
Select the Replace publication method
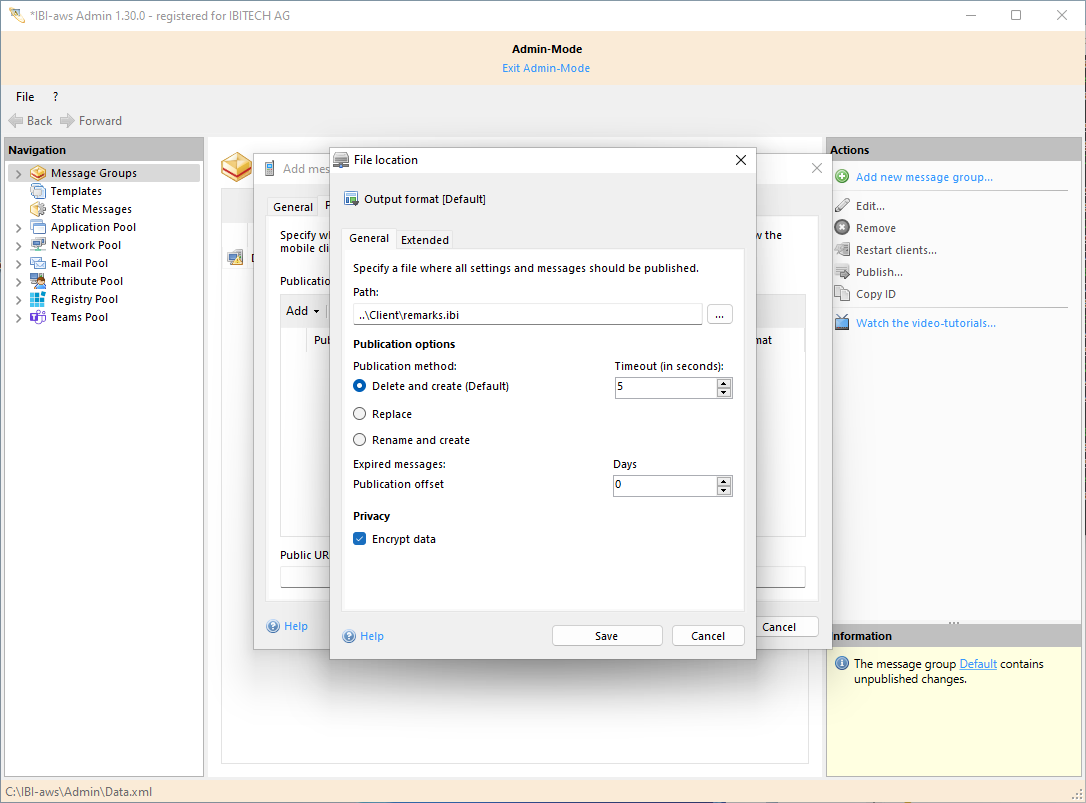[x=359, y=413]
